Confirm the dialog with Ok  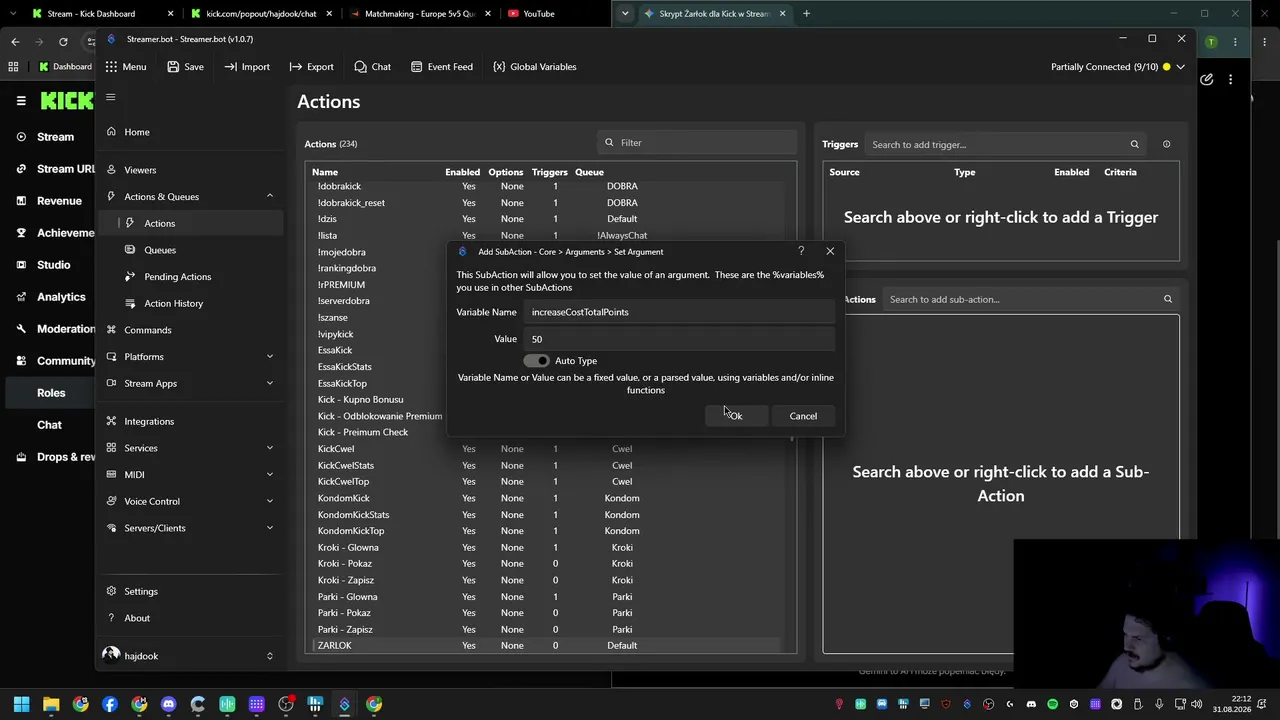736,416
